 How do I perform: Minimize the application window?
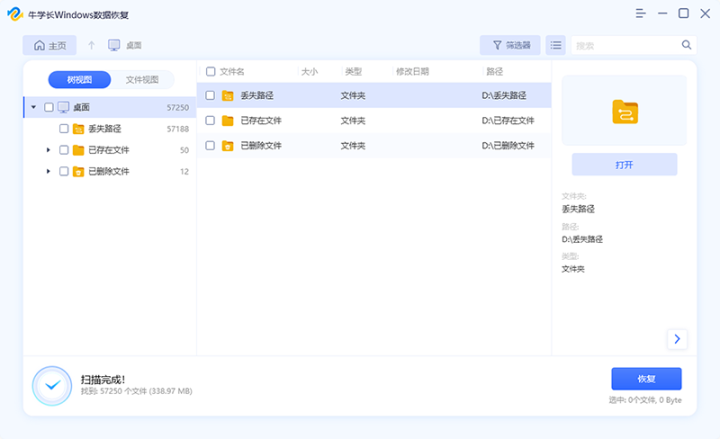(662, 13)
